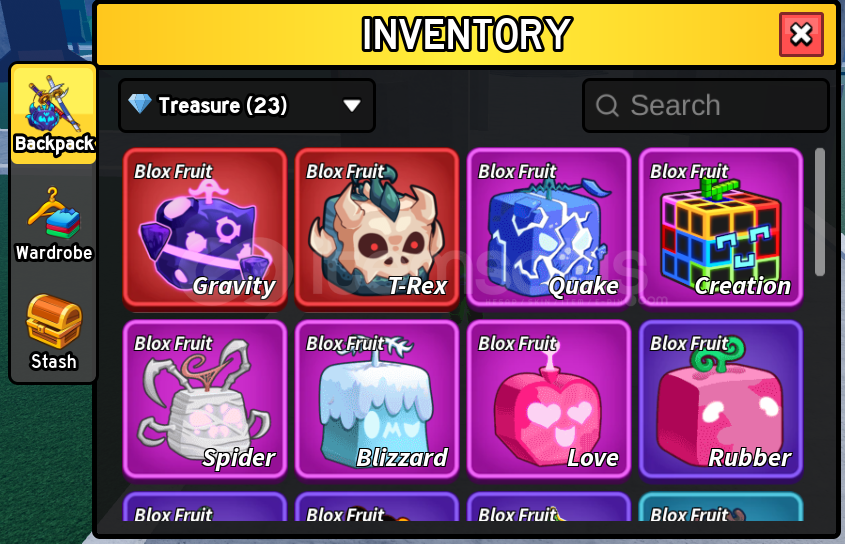Expand the Treasure (23) category dropdown
Screen dimensions: 845x544
point(247,105)
